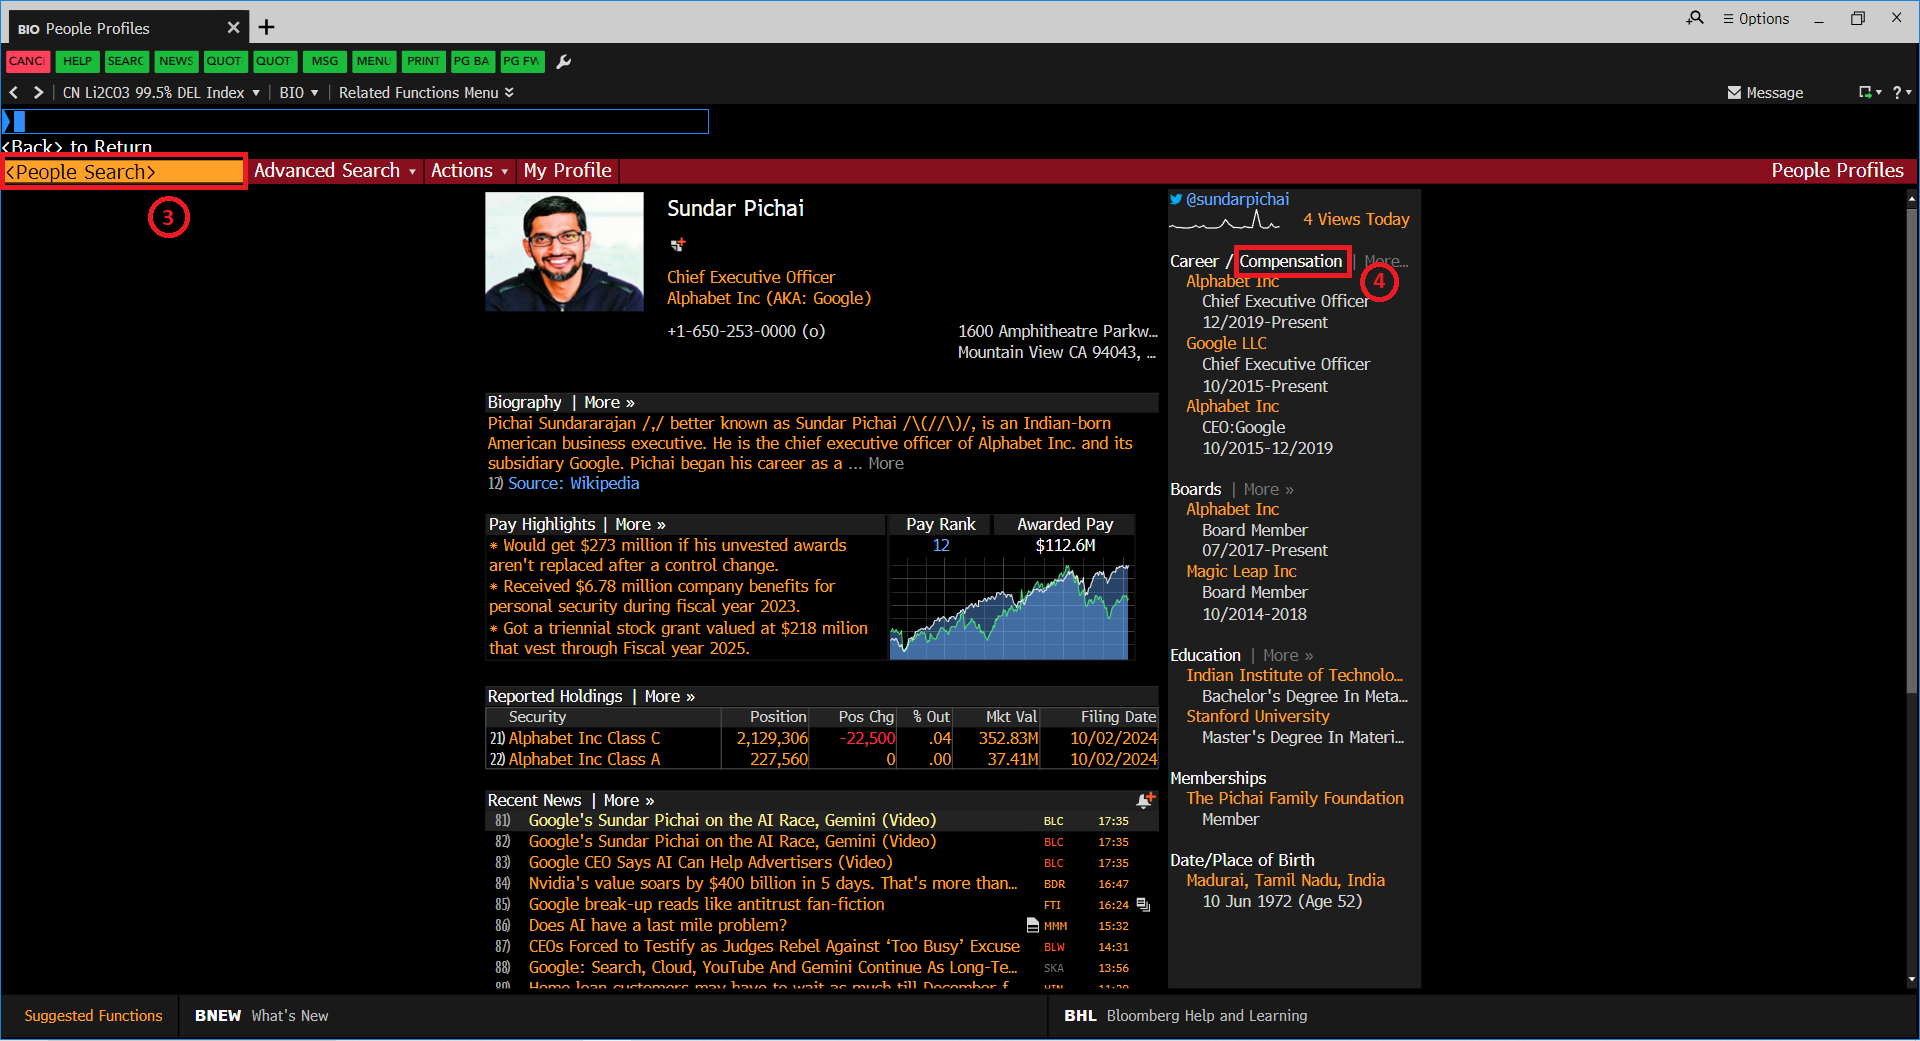
Task: Expand the Related Functions Menu
Action: [x=426, y=92]
